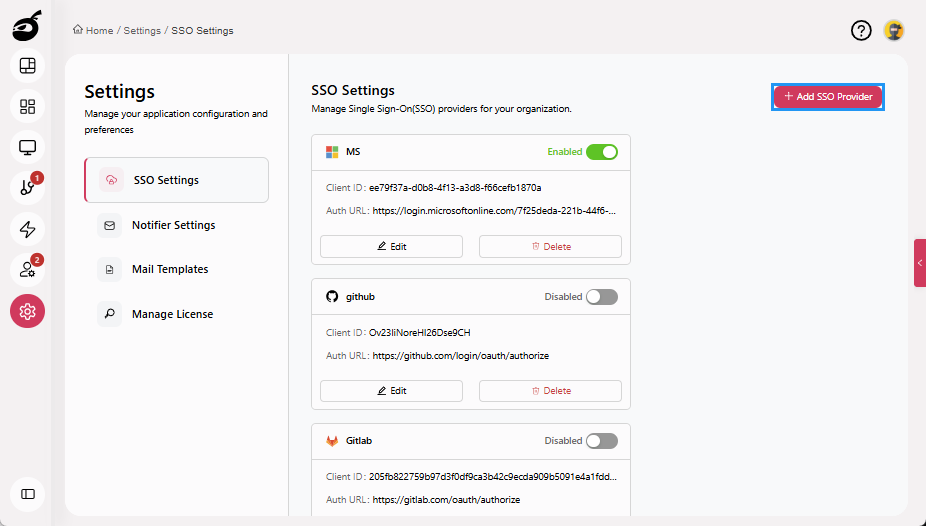This screenshot has width=926, height=526.
Task: Open the help question mark icon
Action: 861,30
